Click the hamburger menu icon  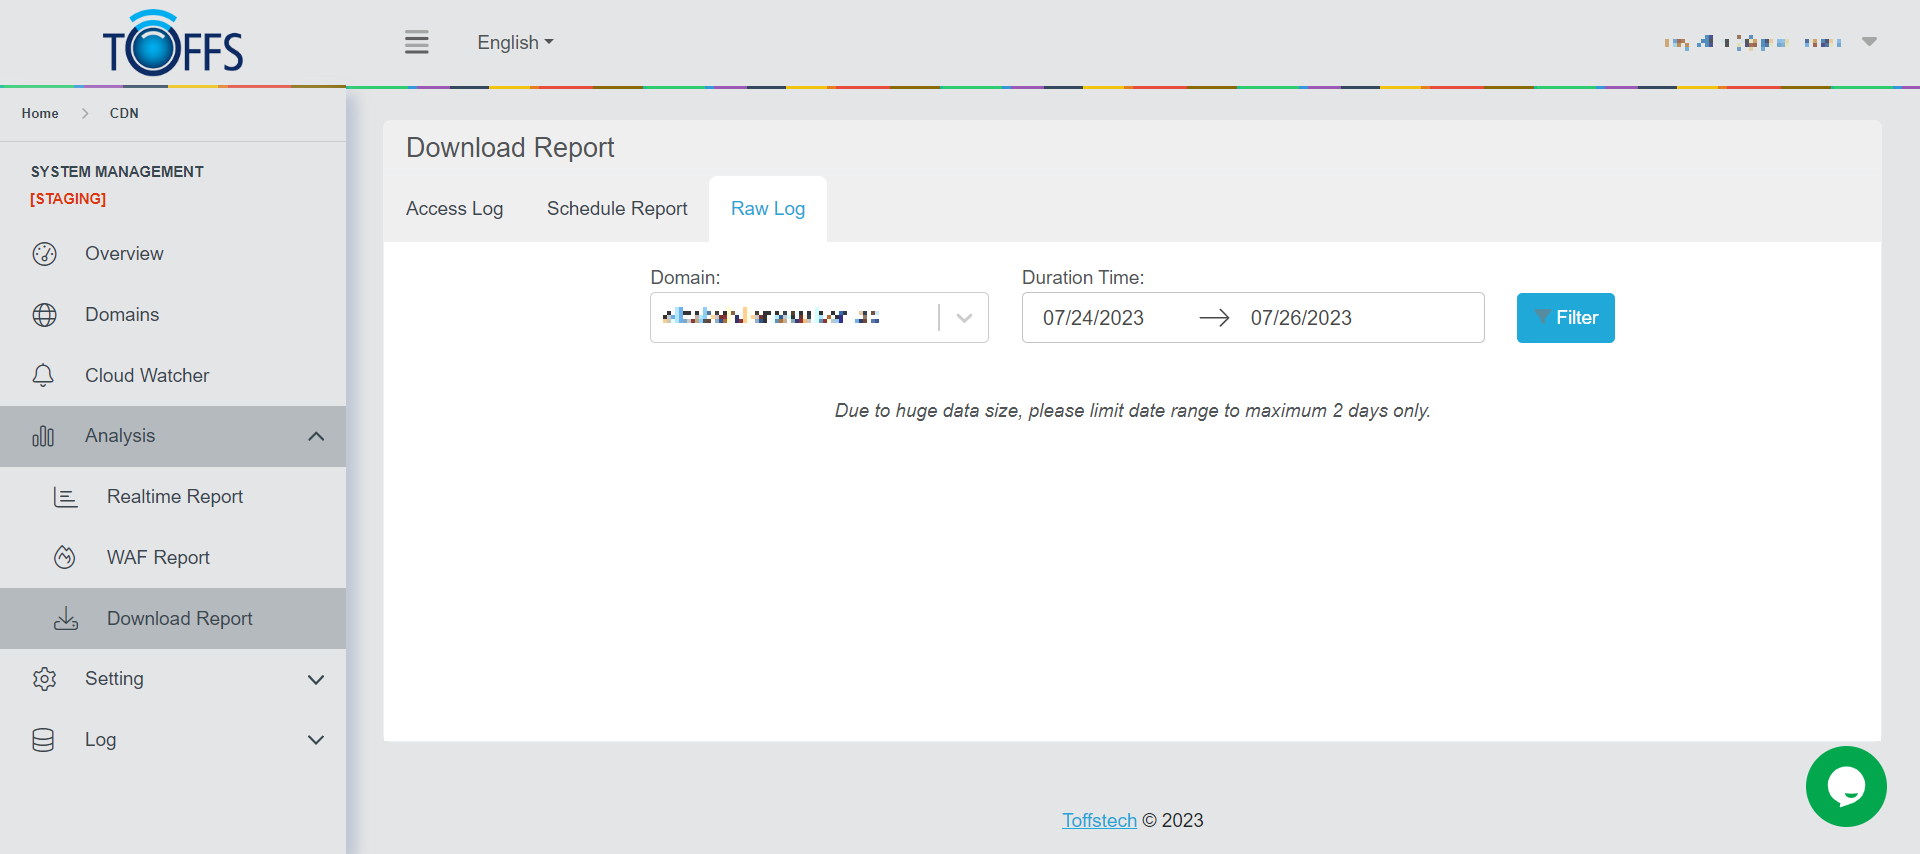(x=416, y=42)
